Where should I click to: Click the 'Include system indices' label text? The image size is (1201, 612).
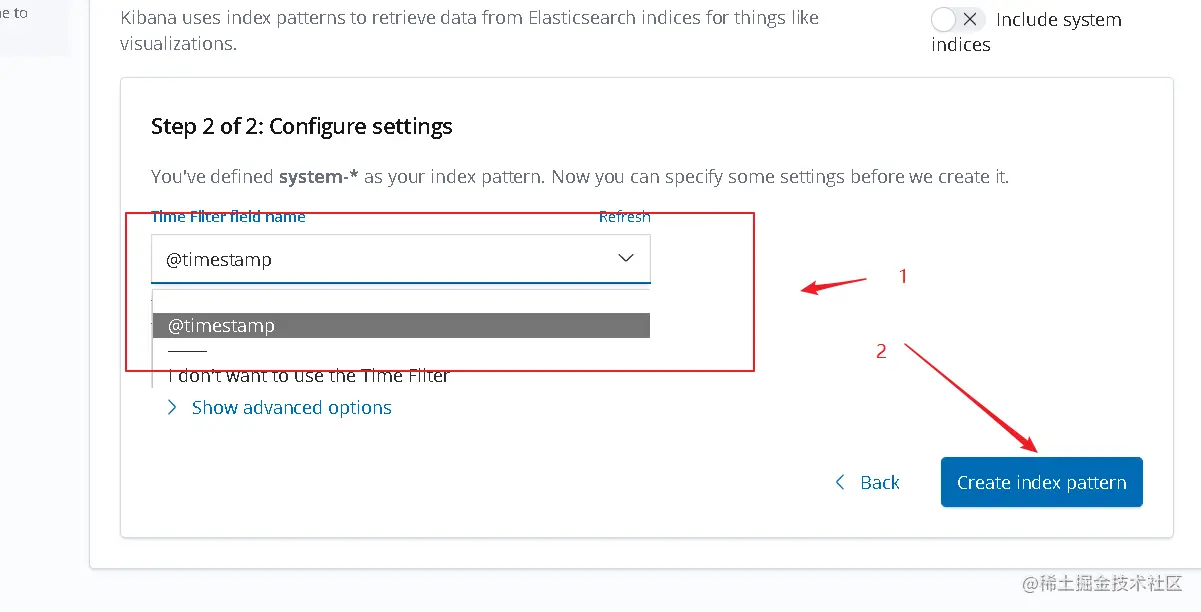click(1058, 20)
